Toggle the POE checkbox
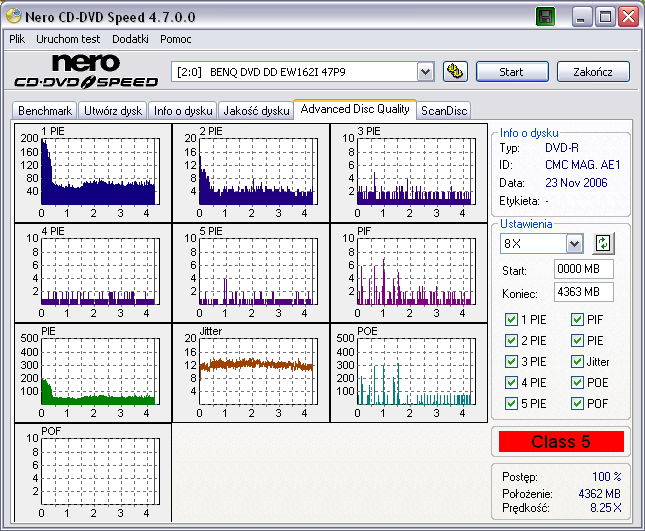Viewport: 645px width, 531px height. [578, 383]
